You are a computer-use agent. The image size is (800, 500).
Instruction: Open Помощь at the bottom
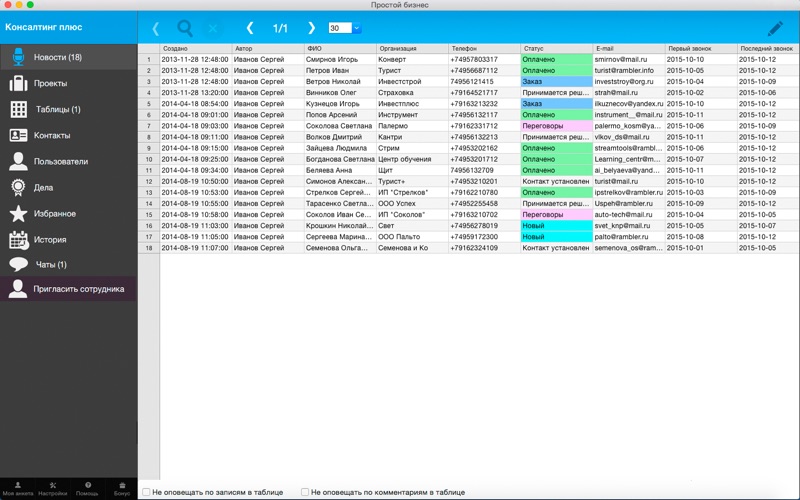[88, 489]
